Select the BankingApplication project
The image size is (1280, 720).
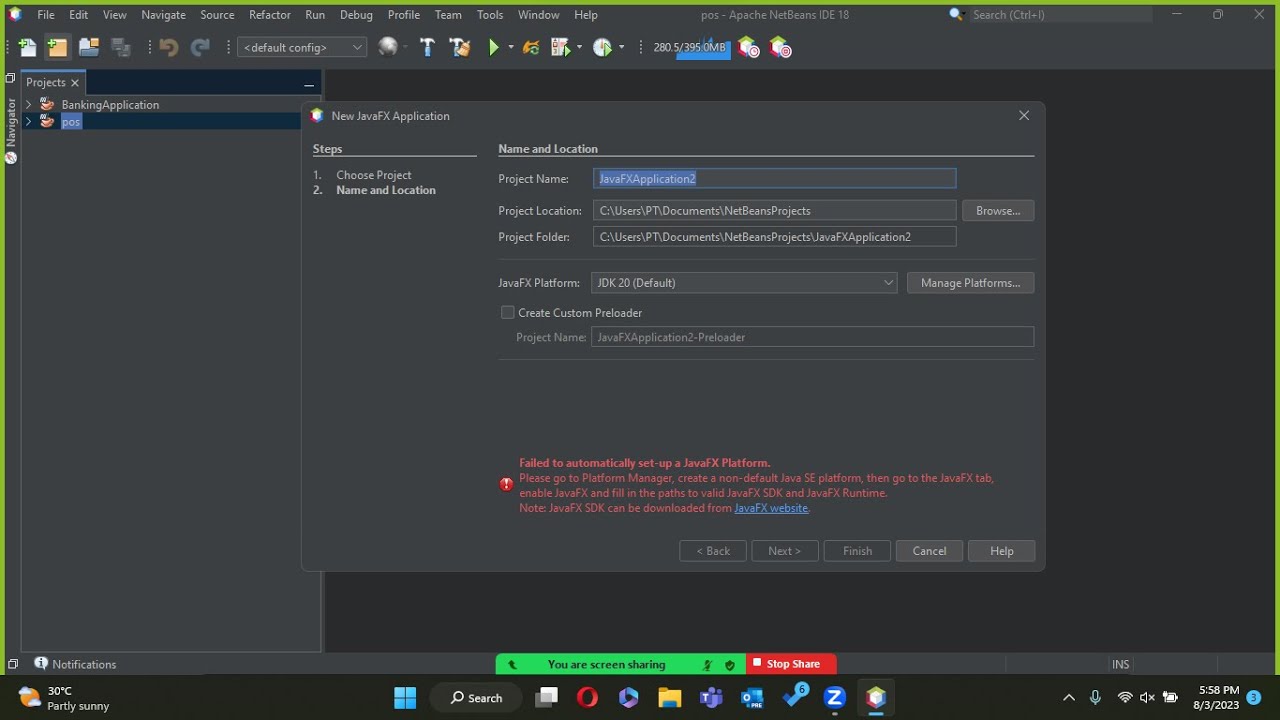(110, 104)
